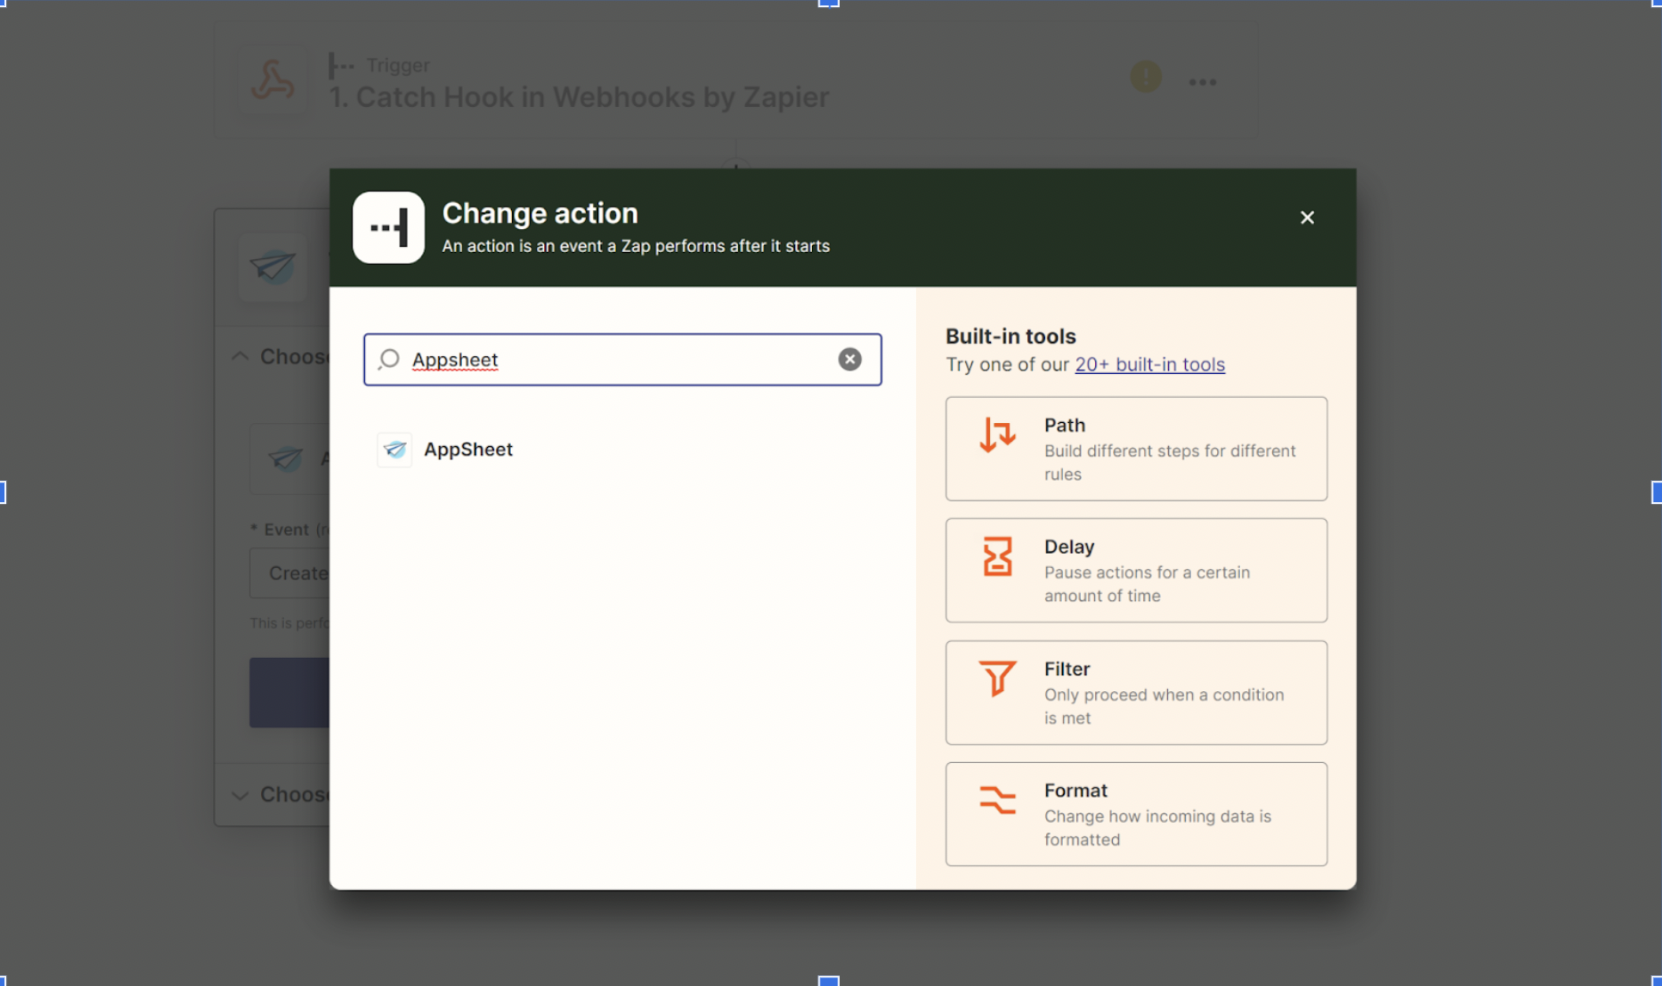1662x986 pixels.
Task: Close the Change action dialog
Action: pos(1307,217)
